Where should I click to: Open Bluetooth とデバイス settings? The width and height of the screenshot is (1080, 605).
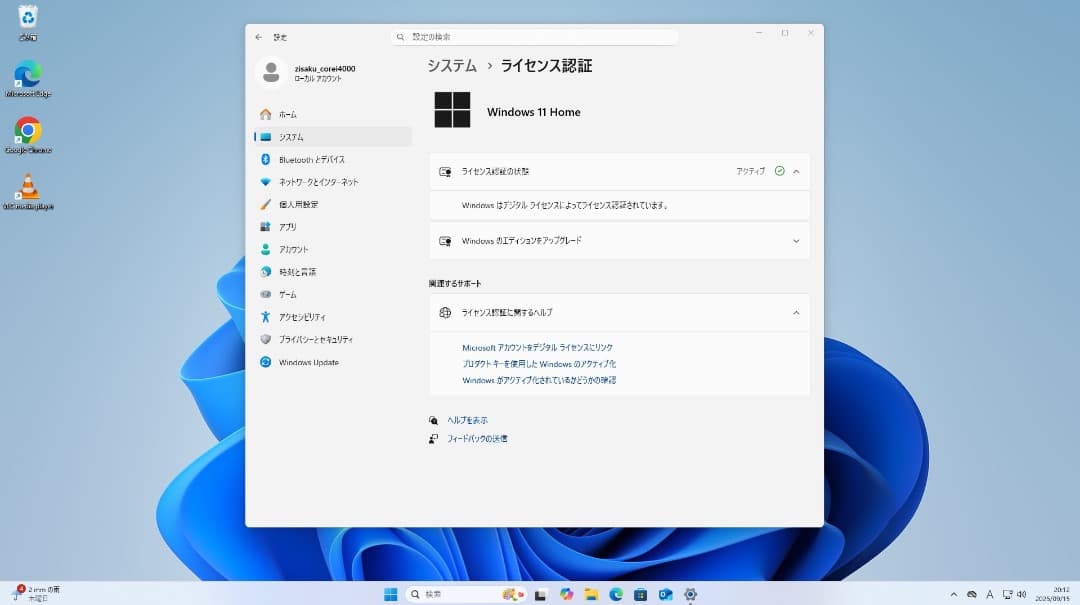[x=333, y=159]
